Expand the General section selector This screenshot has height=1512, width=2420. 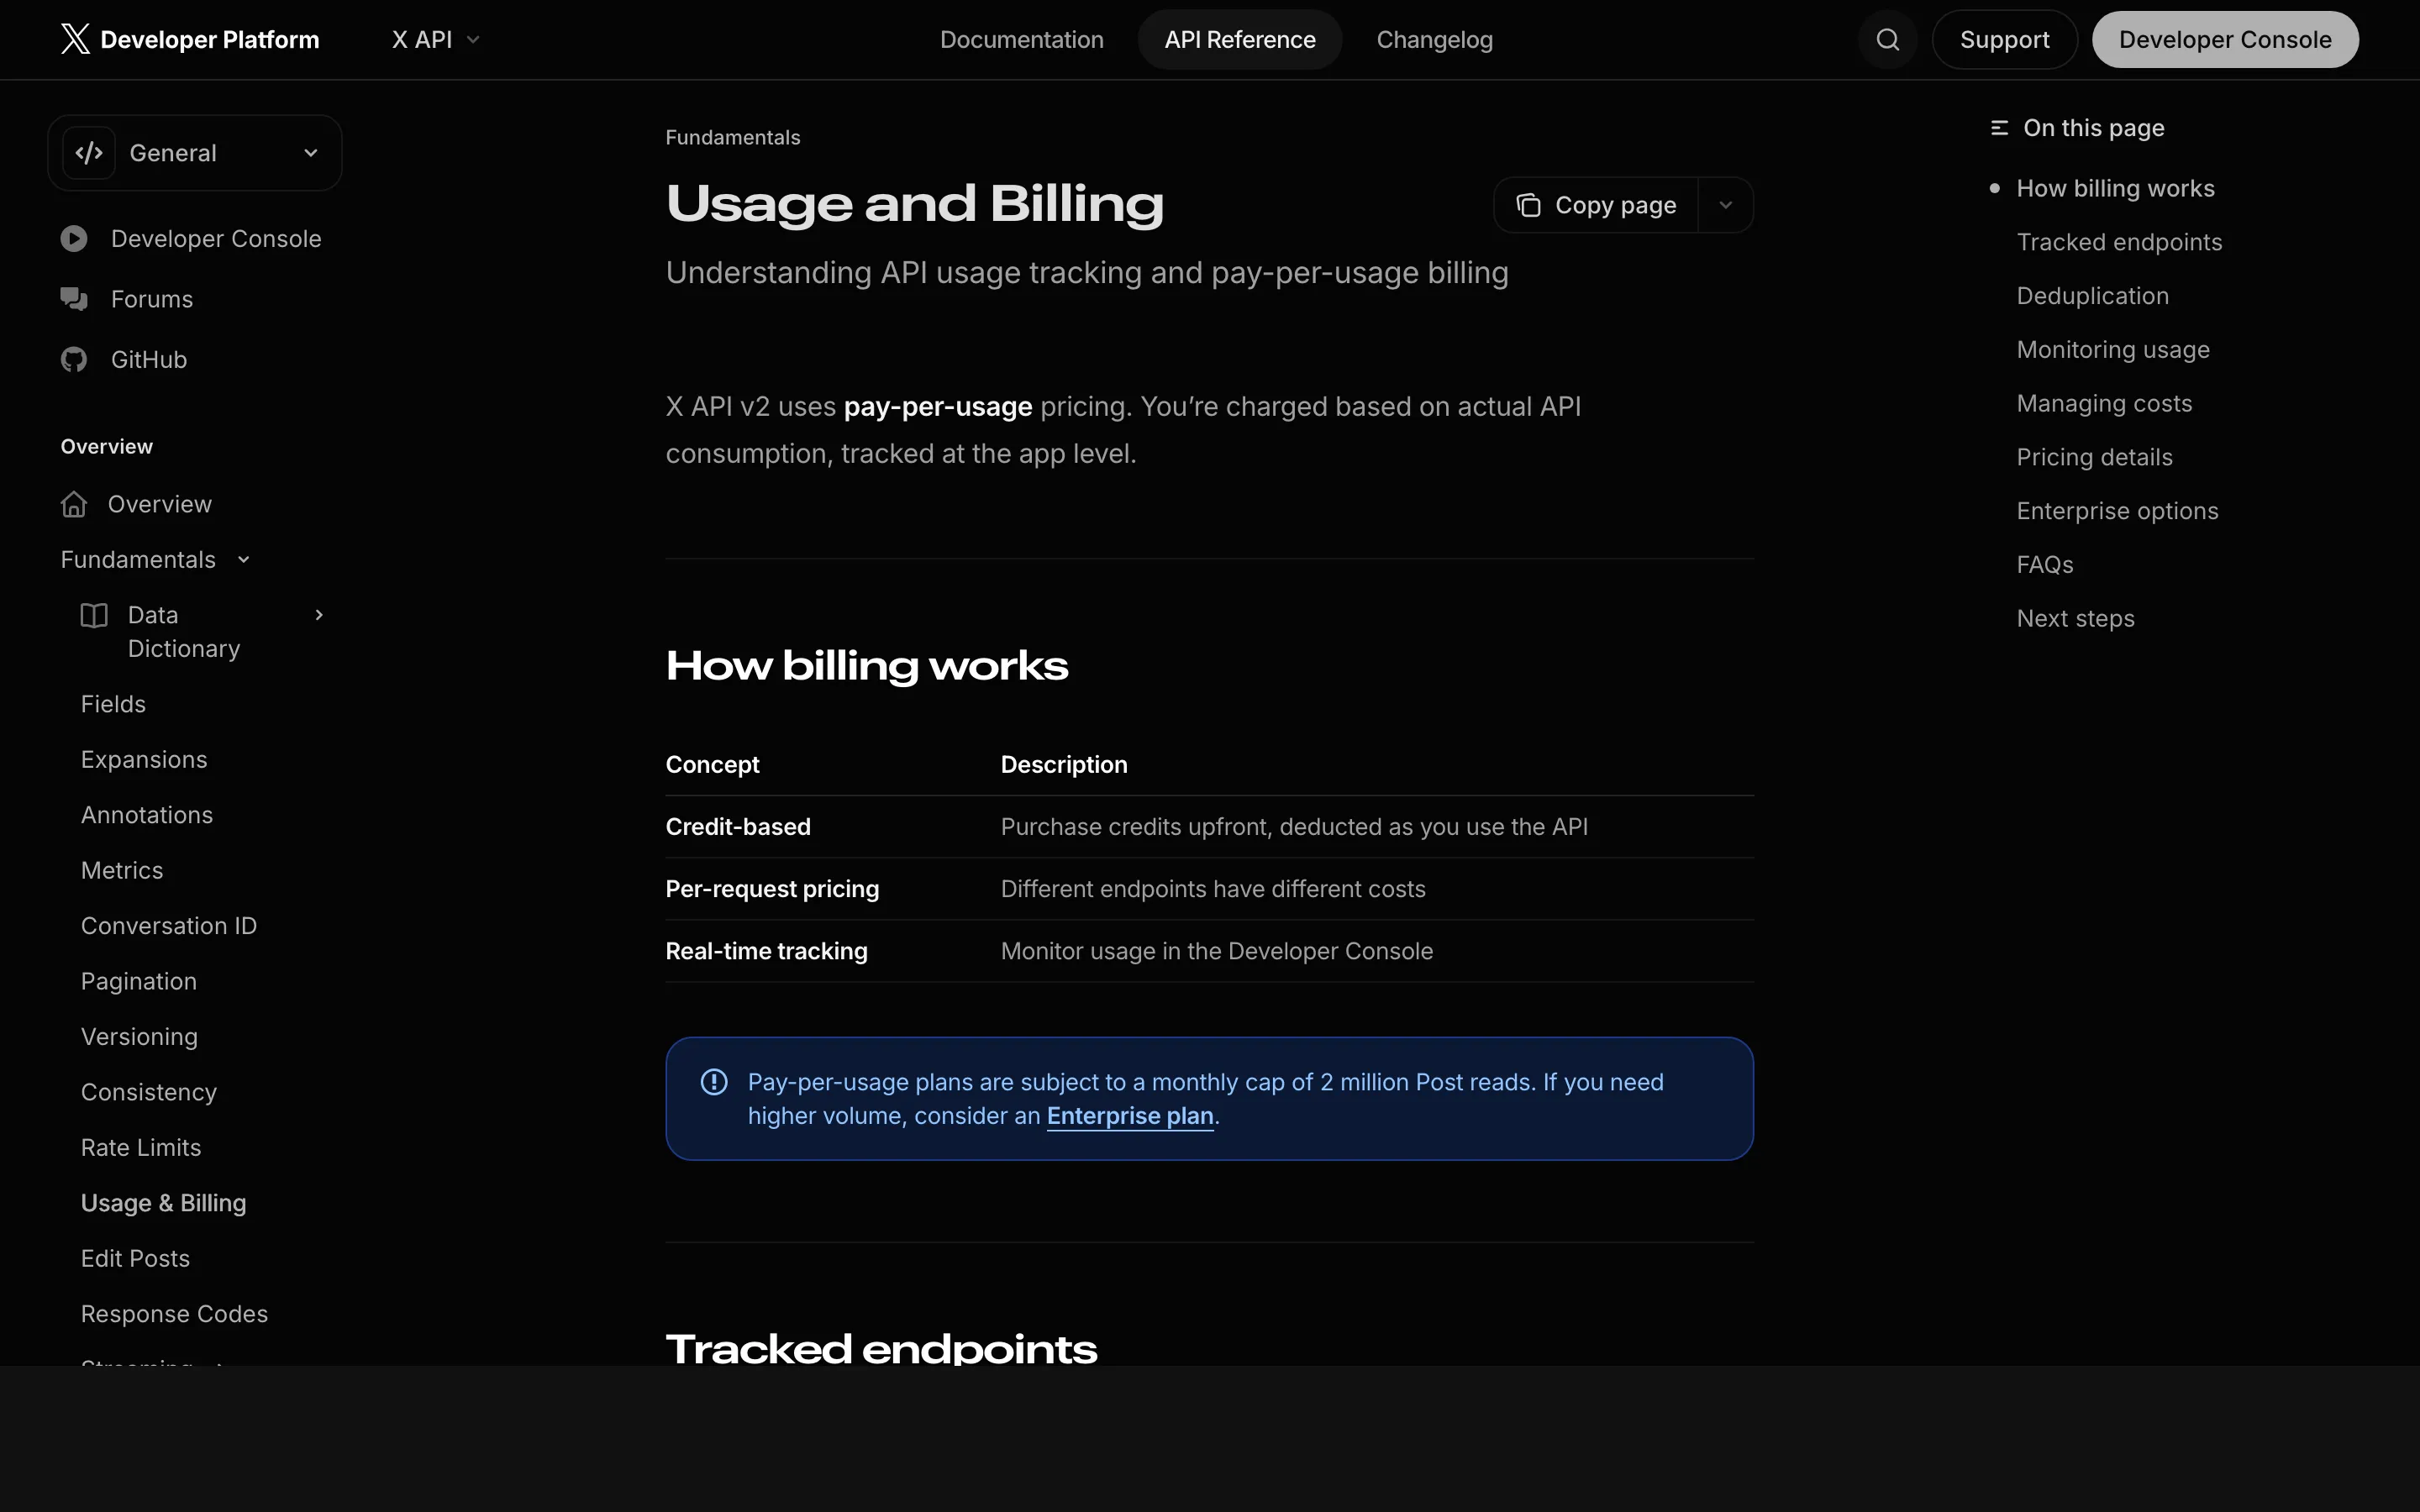[x=195, y=153]
